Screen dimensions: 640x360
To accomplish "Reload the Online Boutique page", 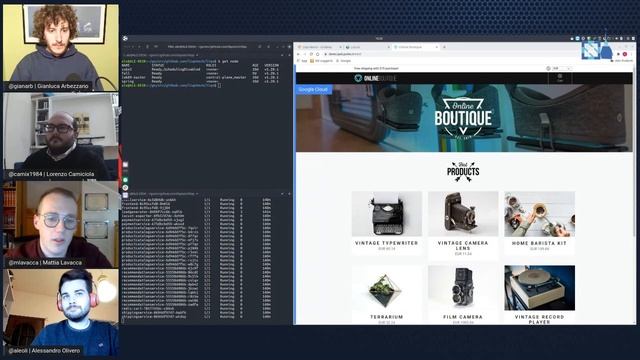I will click(311, 54).
